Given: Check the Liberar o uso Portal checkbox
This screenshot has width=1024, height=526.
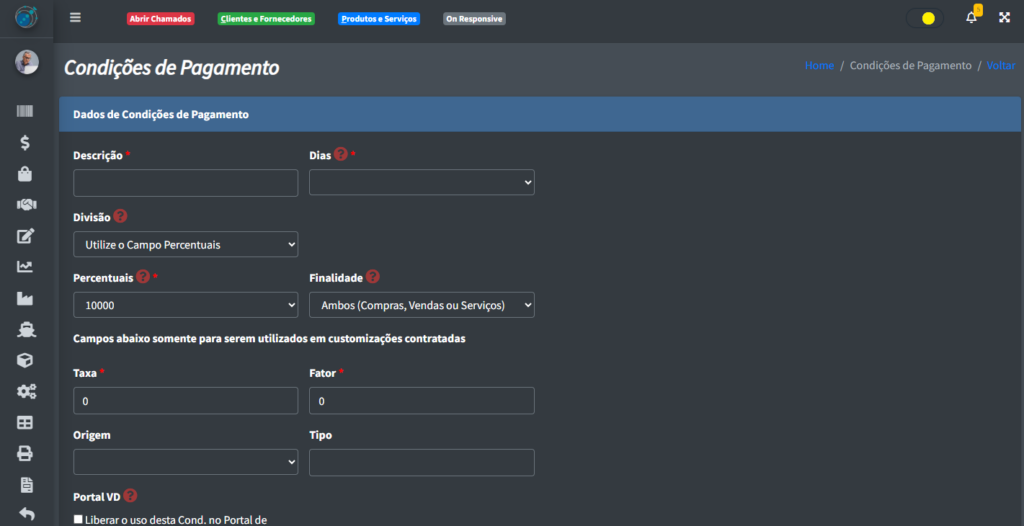Looking at the screenshot, I should [x=79, y=519].
